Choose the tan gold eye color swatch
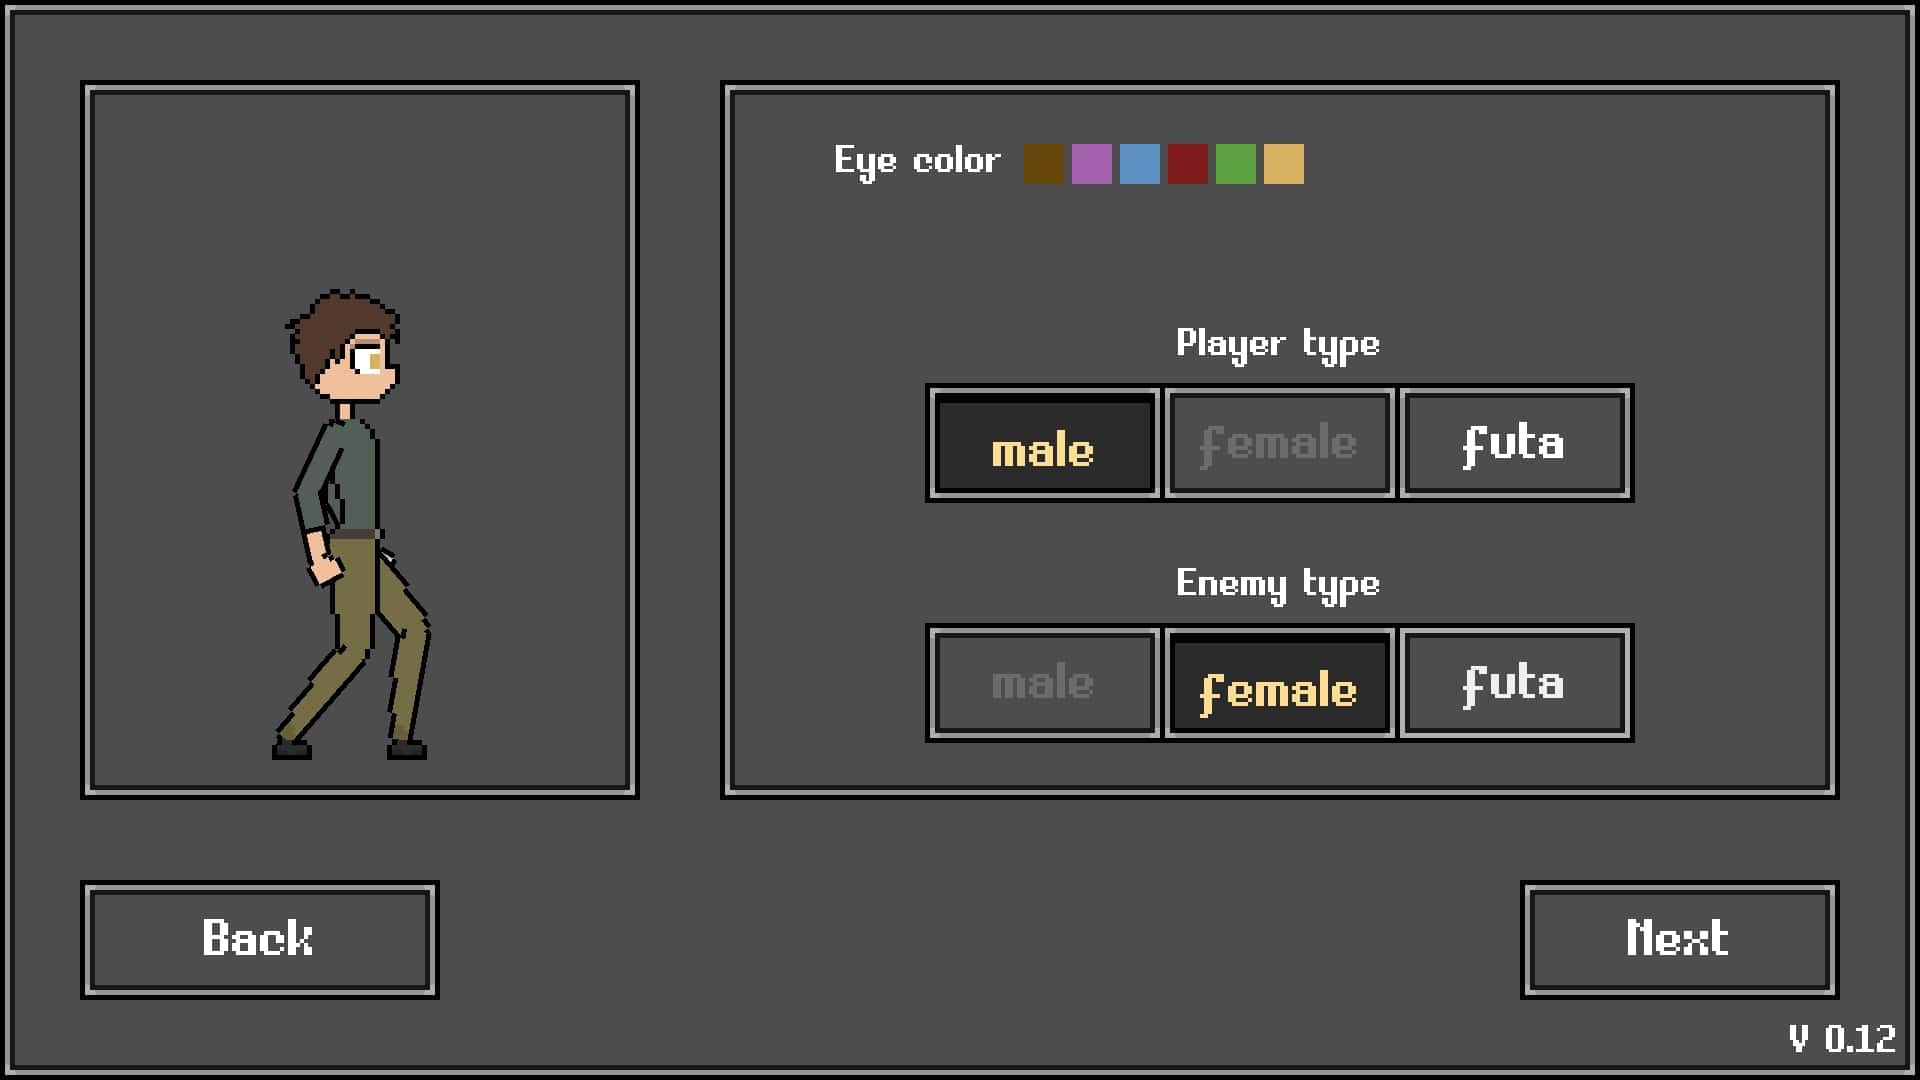Screen dimensions: 1920x1080 [1283, 164]
